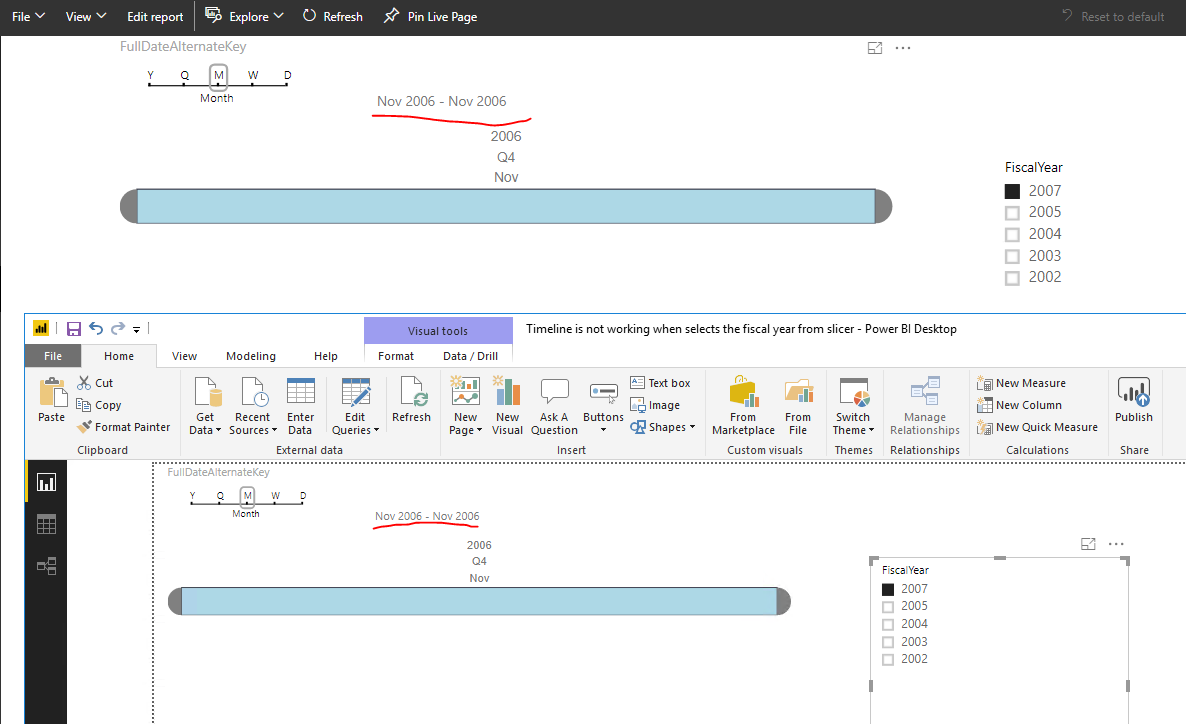The height and width of the screenshot is (724, 1186).
Task: Open the File dropdown in the top dark bar
Action: [x=29, y=17]
